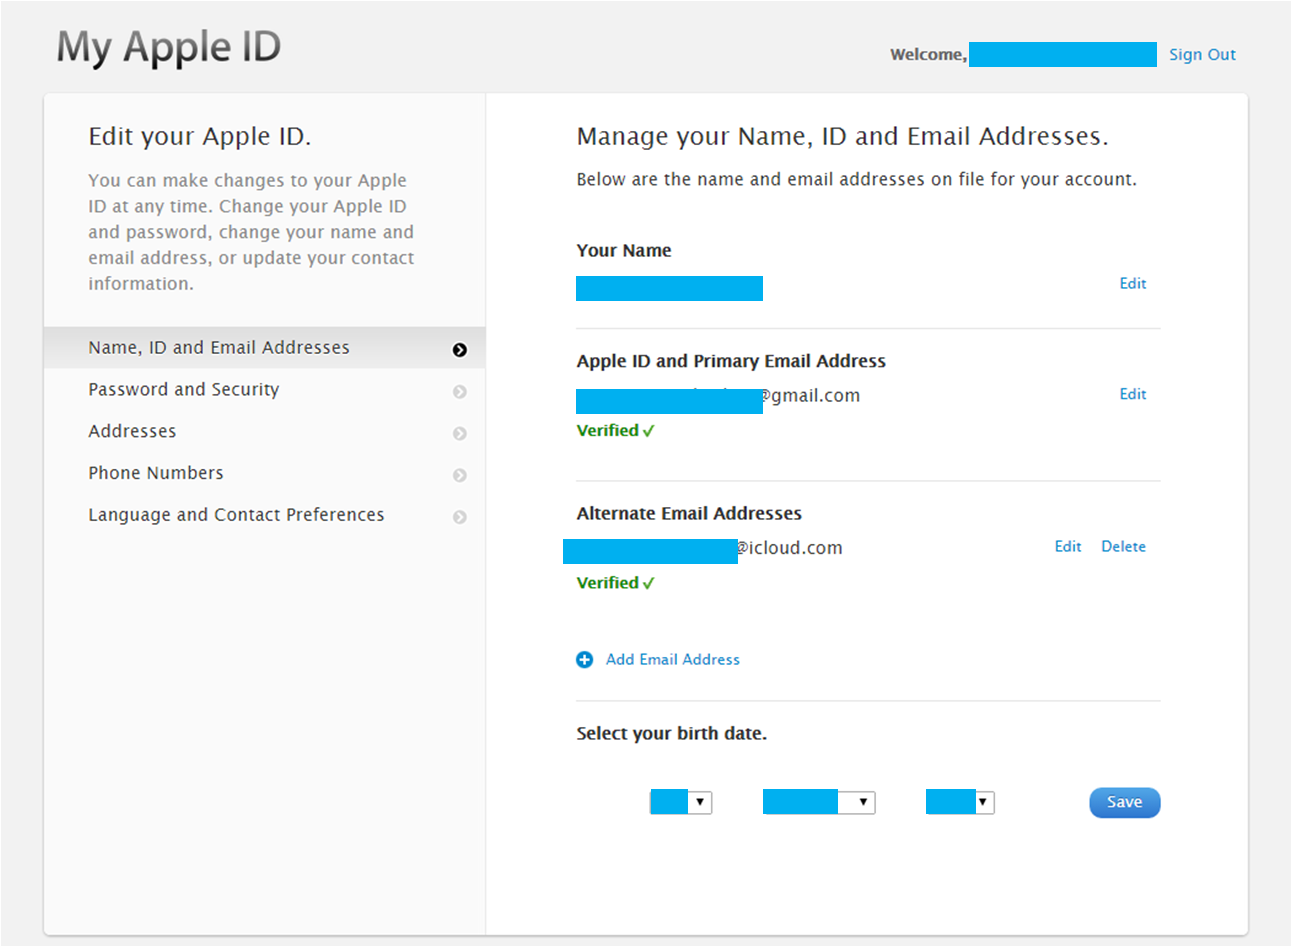Edit the alternate icloud.com email address
Image resolution: width=1292 pixels, height=947 pixels.
click(x=1068, y=547)
